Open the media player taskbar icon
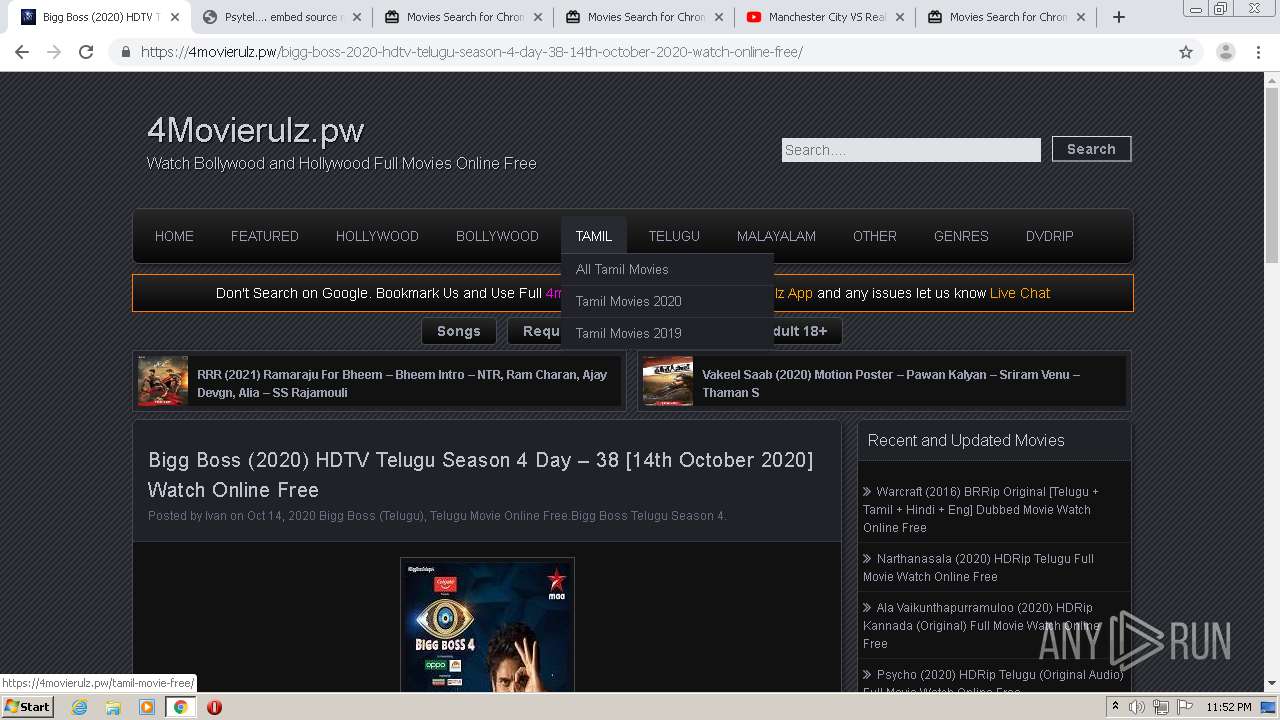 coord(147,707)
